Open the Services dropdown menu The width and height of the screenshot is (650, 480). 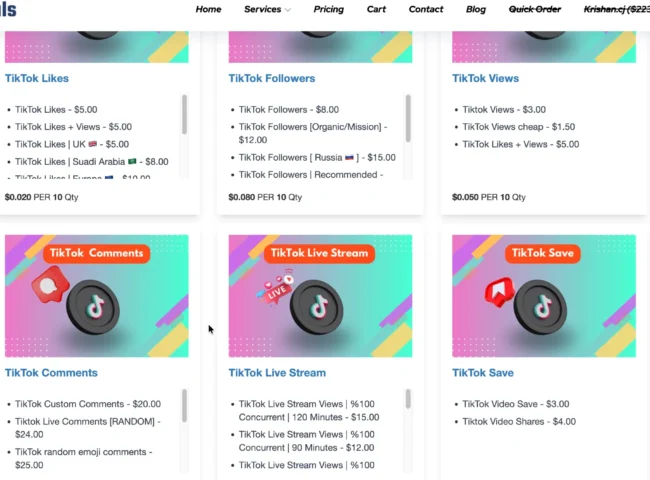point(267,9)
